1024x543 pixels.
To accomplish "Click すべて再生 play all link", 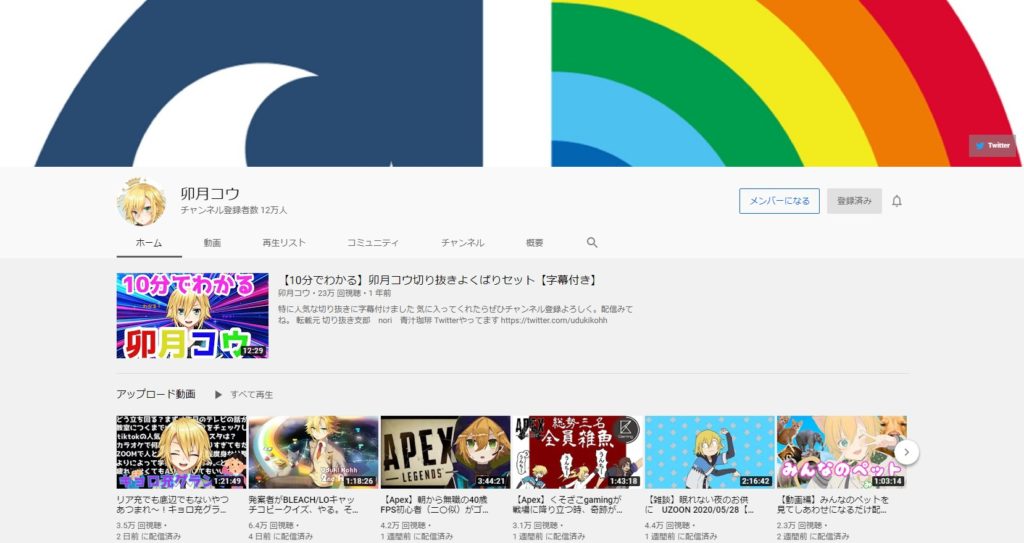I will (251, 395).
